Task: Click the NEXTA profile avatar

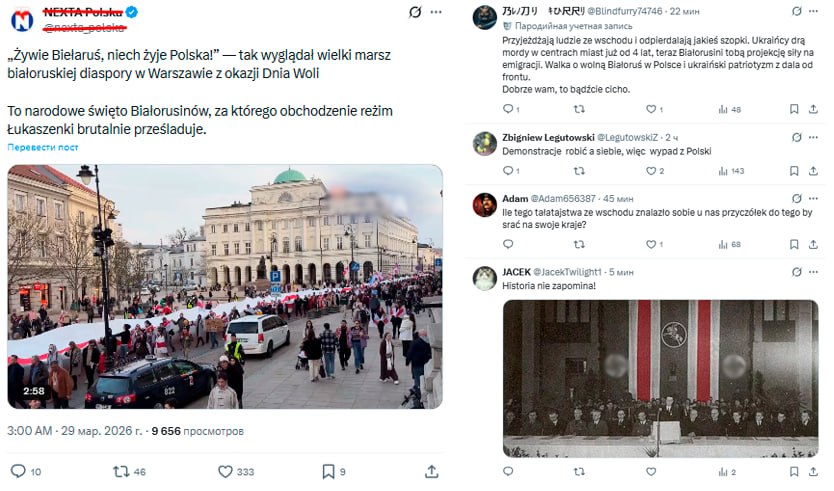Action: coord(22,20)
